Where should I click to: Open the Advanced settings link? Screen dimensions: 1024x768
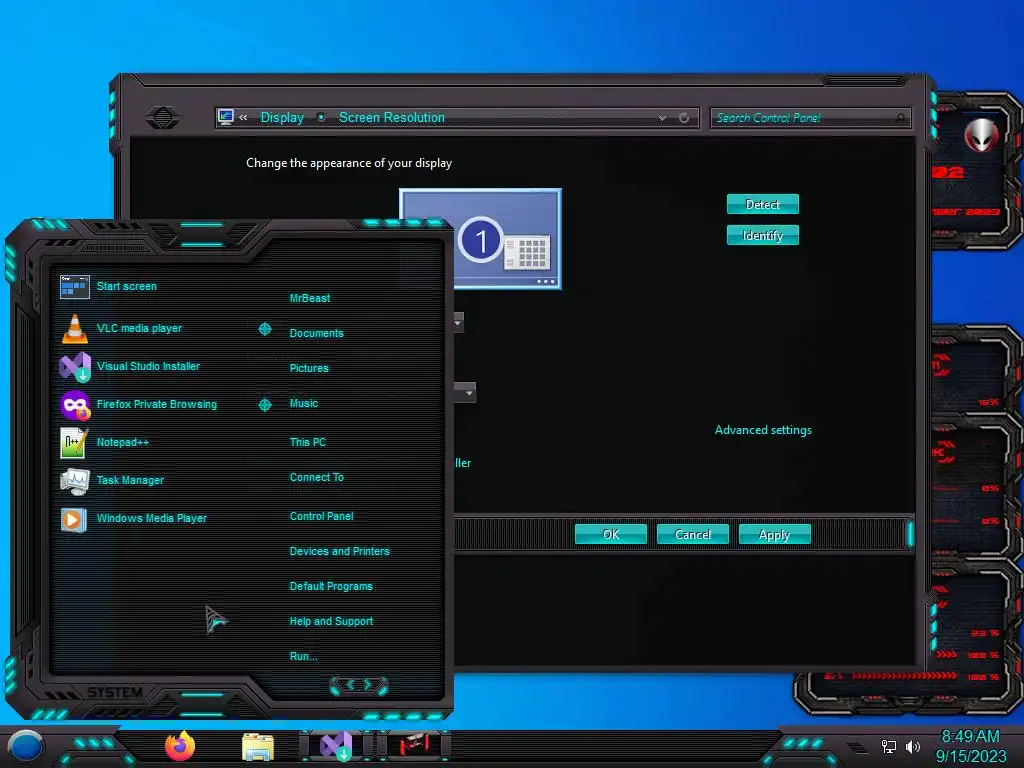(763, 430)
